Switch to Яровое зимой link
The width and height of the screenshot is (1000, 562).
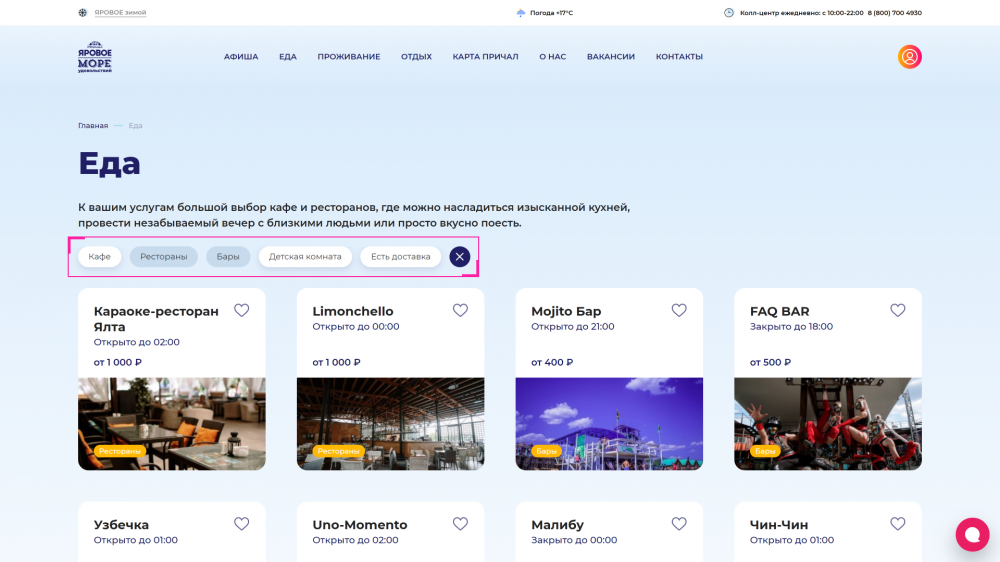click(x=120, y=13)
